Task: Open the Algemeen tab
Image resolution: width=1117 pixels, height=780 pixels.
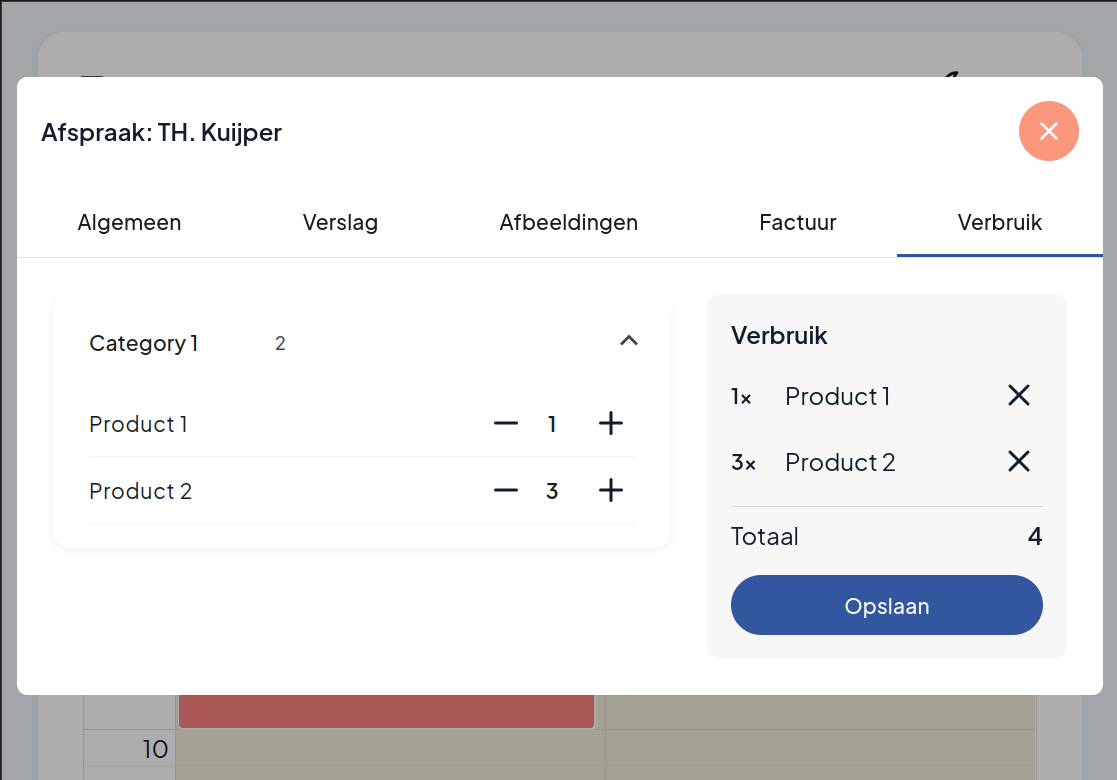Action: click(129, 222)
